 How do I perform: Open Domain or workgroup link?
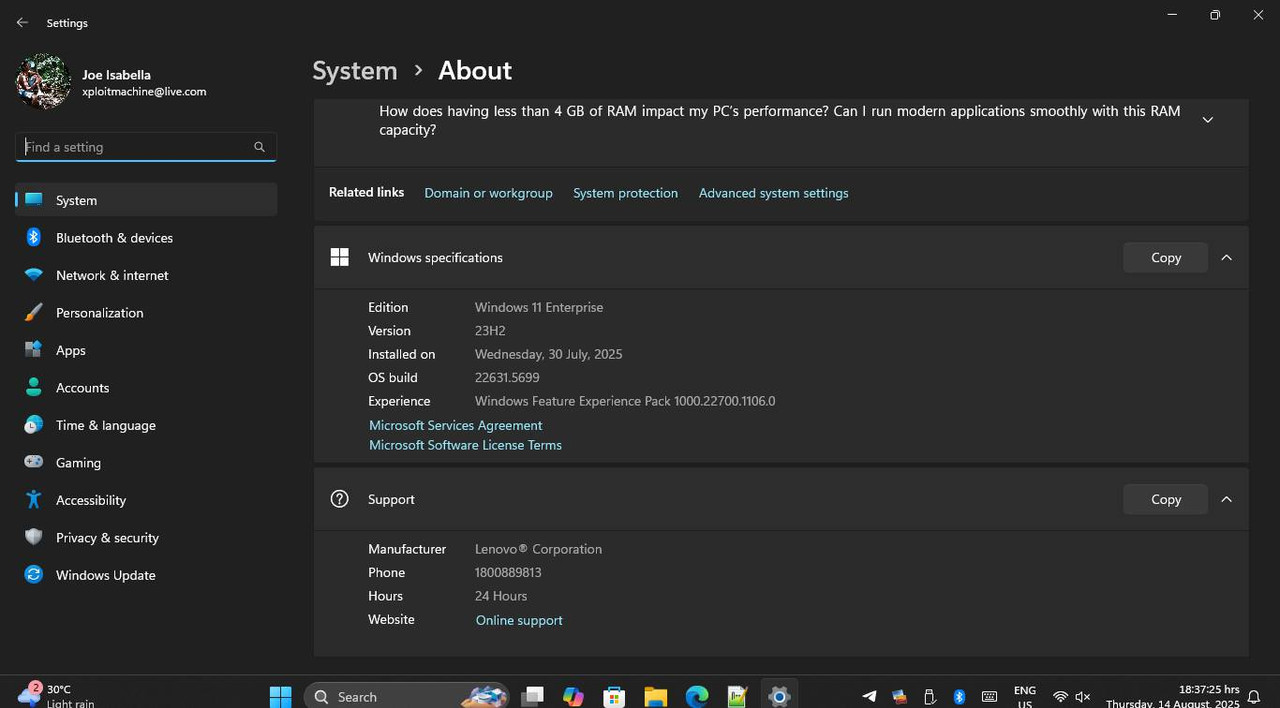(488, 193)
